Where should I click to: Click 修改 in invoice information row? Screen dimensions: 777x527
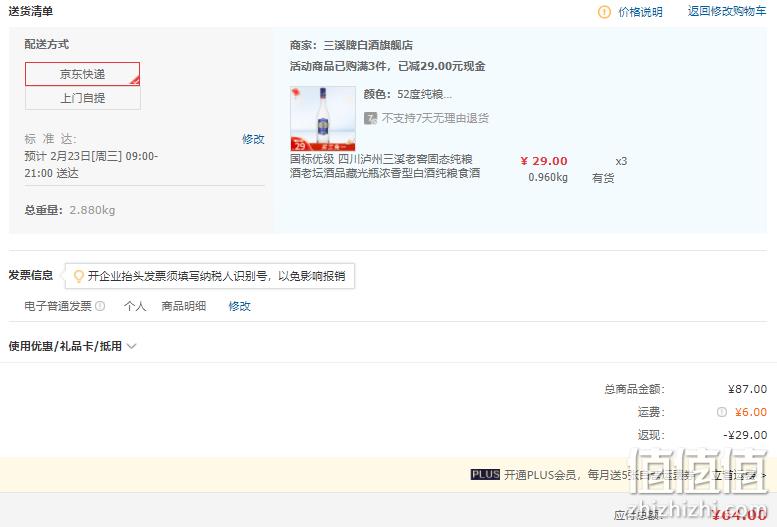click(239, 306)
